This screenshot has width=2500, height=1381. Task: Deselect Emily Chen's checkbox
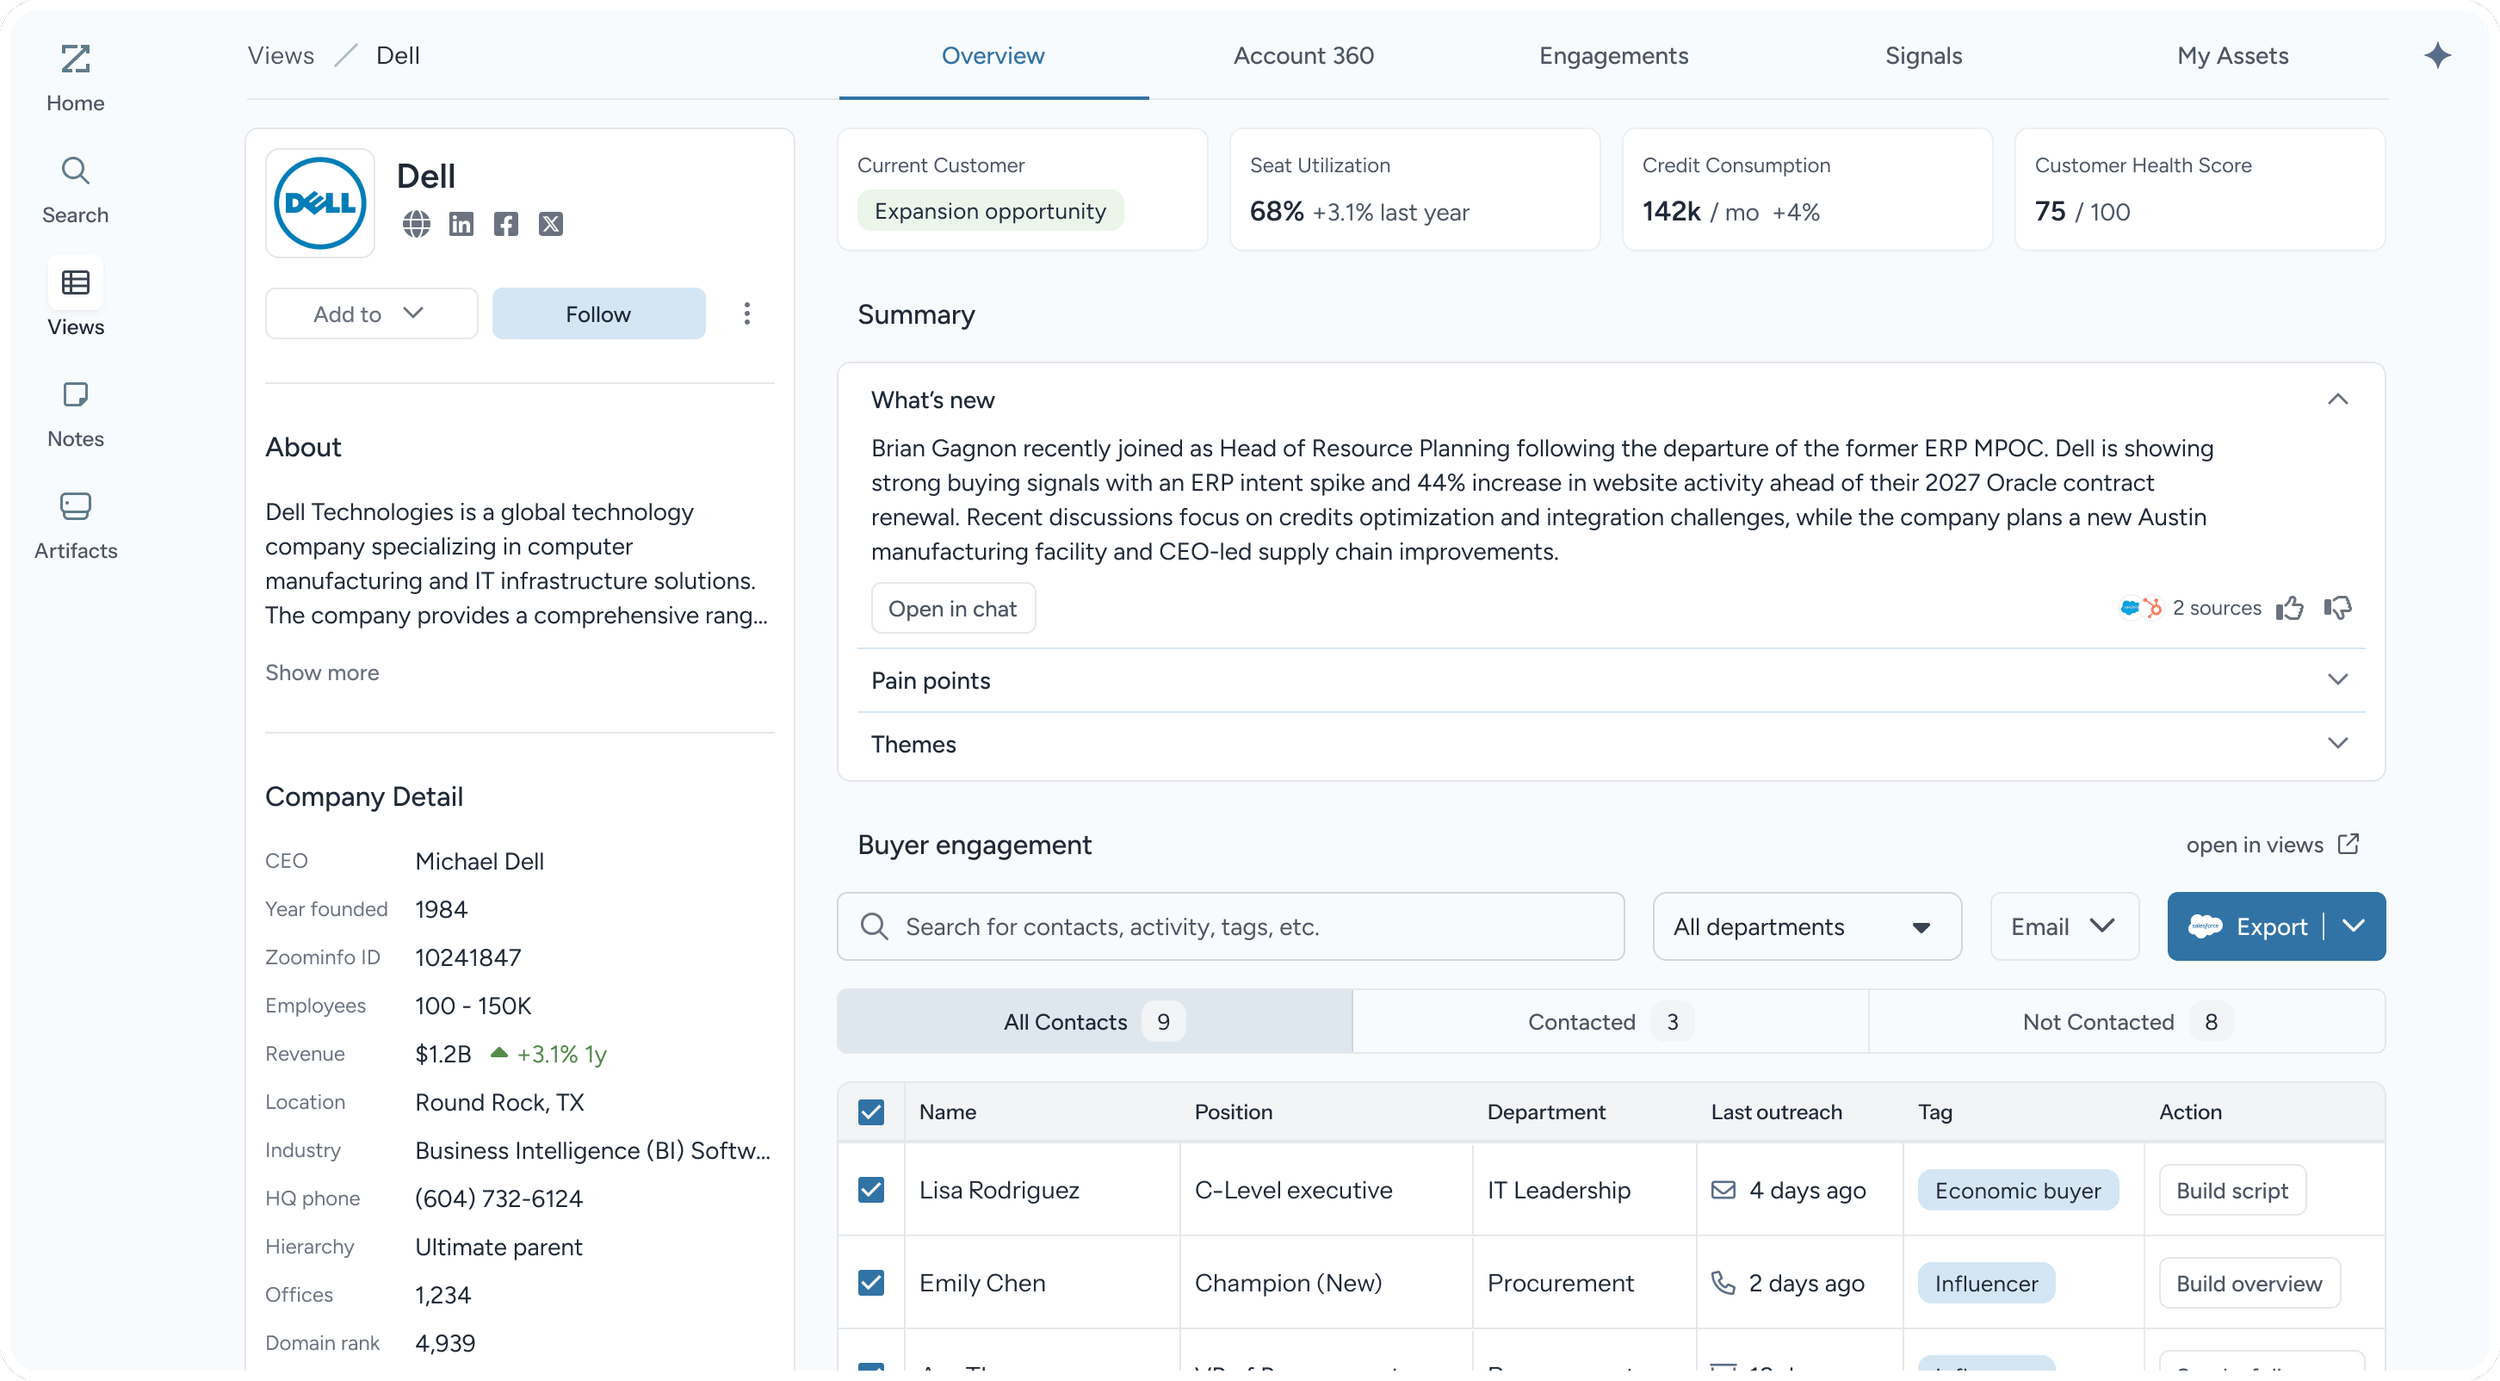coord(871,1283)
